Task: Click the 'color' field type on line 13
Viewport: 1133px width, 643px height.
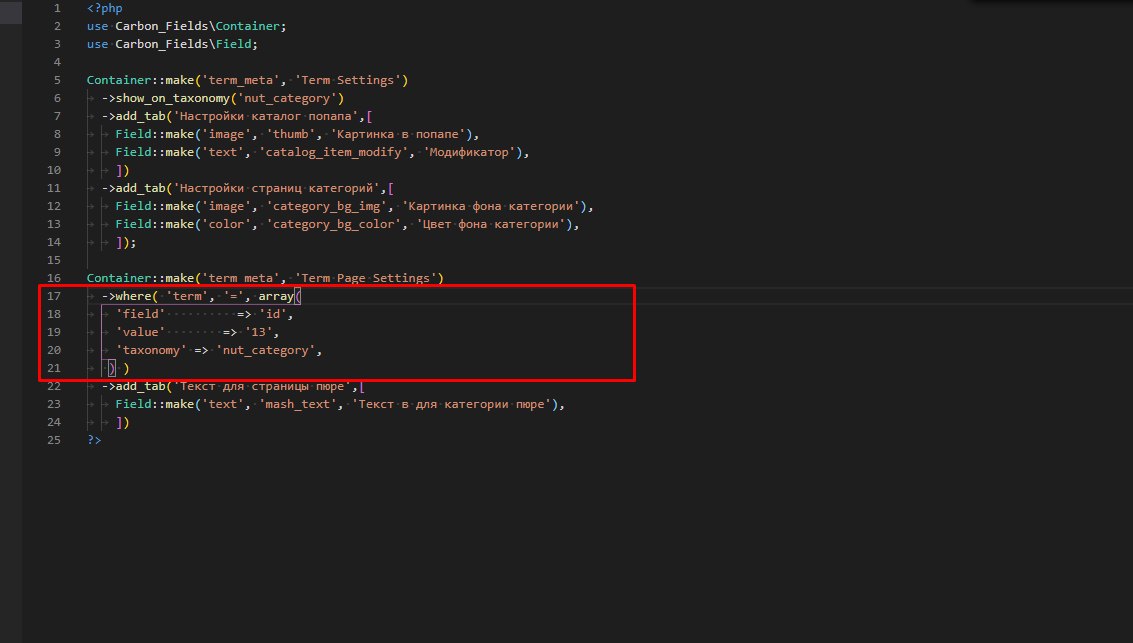Action: [226, 225]
